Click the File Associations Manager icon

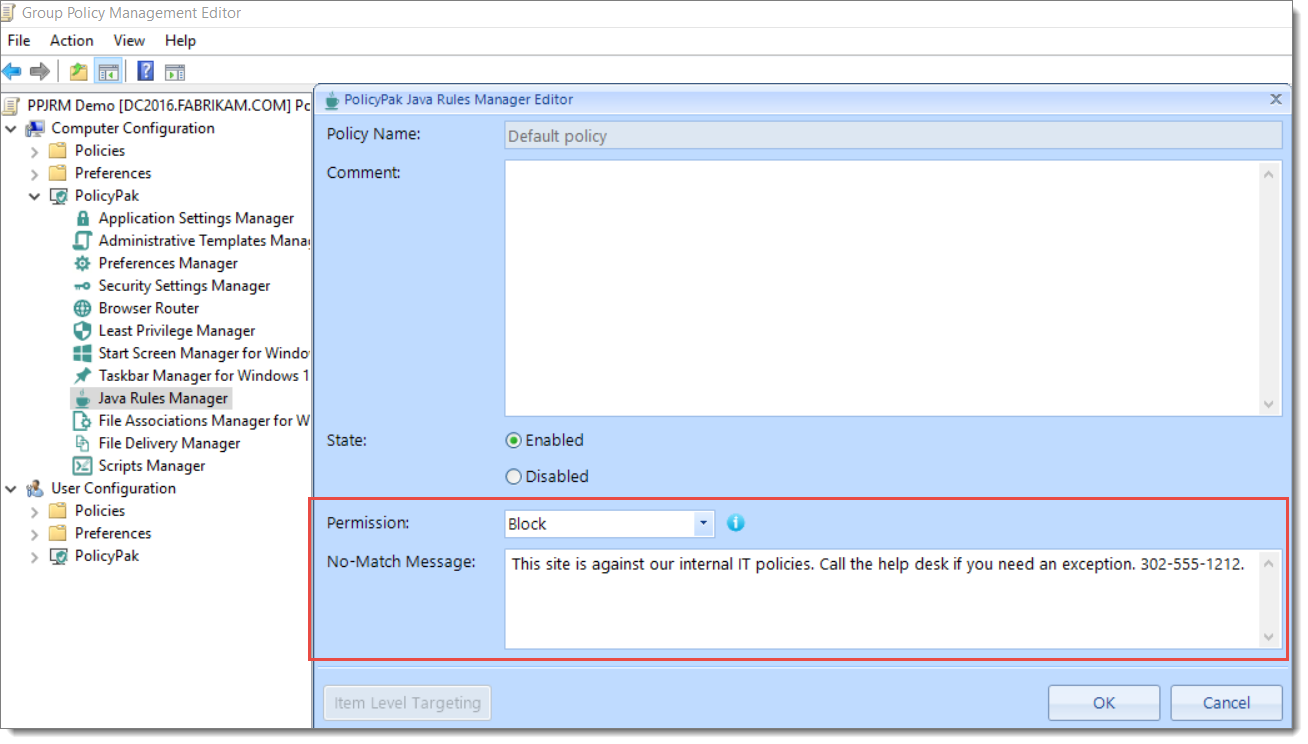coord(83,421)
